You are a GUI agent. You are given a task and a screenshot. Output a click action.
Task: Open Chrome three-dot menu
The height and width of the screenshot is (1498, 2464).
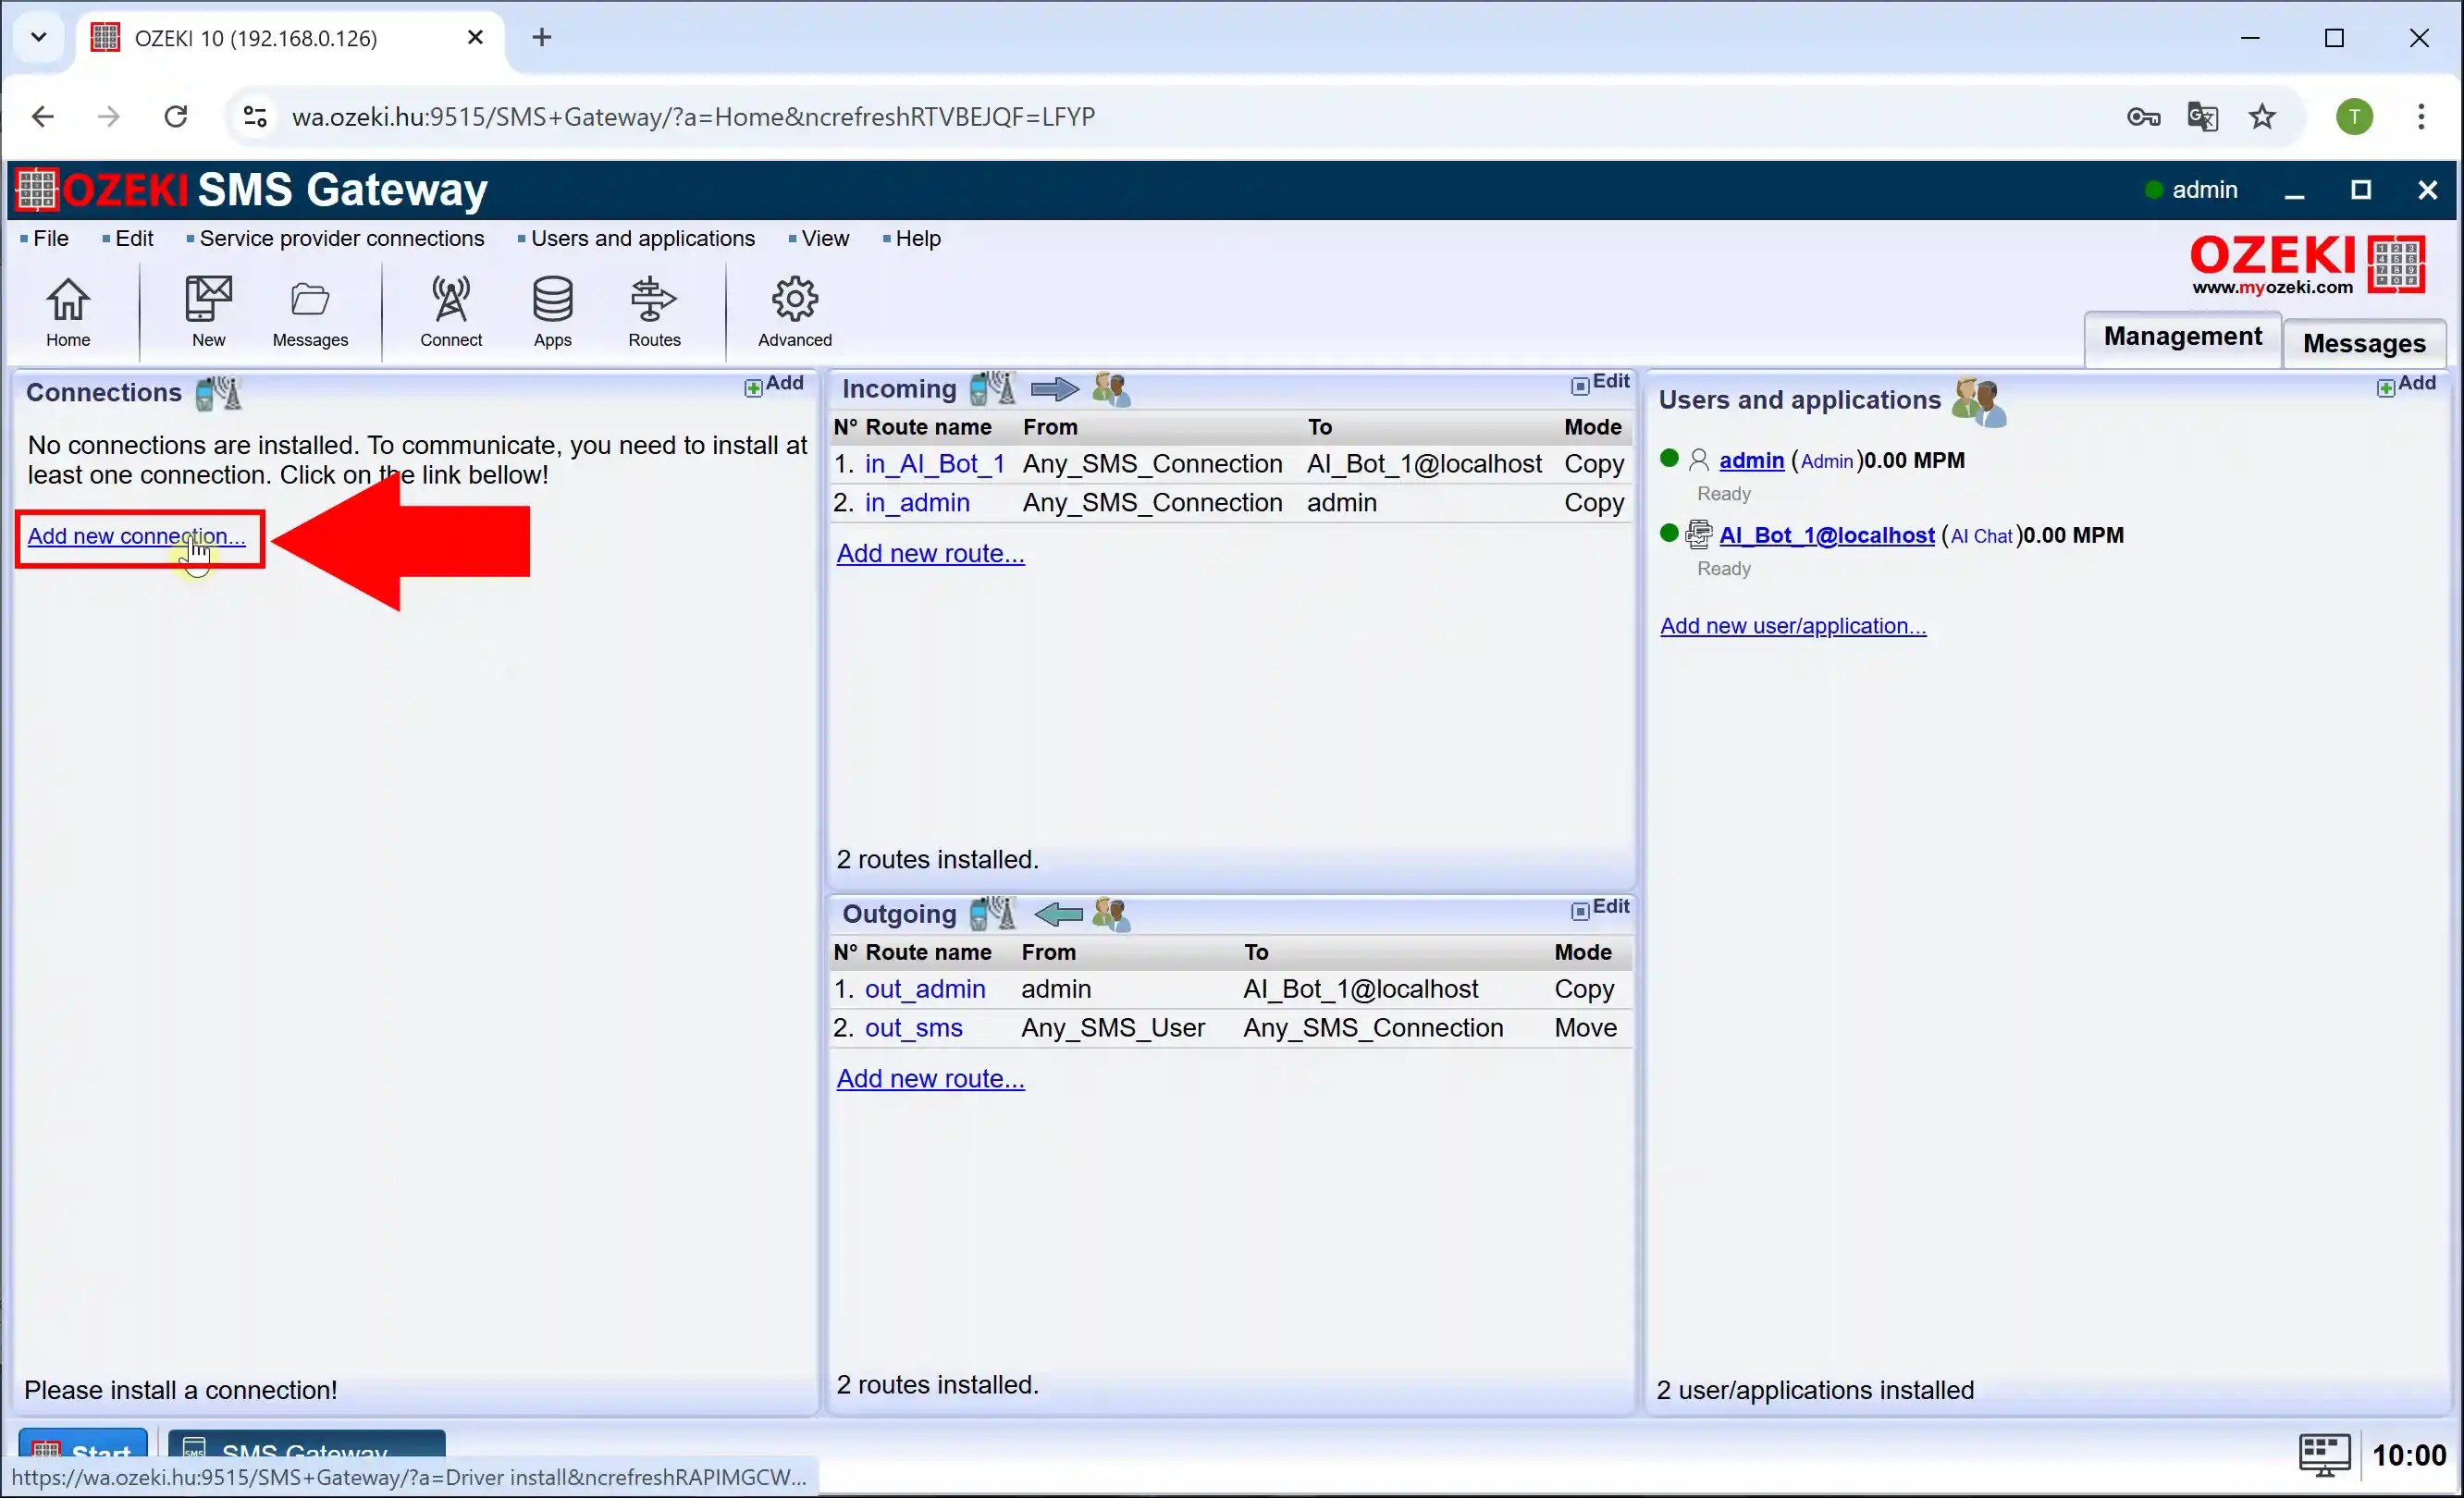[2421, 117]
